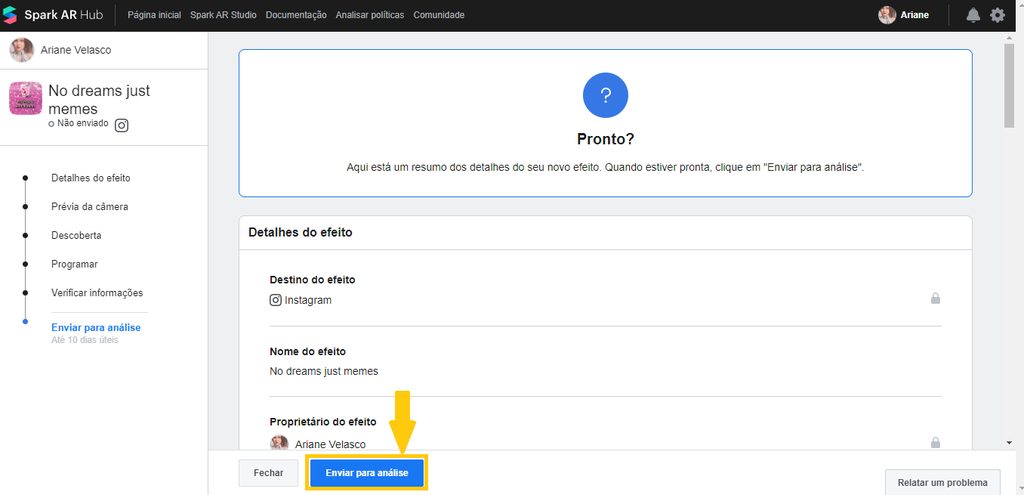Click the lock icon on Proprietário do efeito row
The width and height of the screenshot is (1024, 495).
tap(935, 443)
